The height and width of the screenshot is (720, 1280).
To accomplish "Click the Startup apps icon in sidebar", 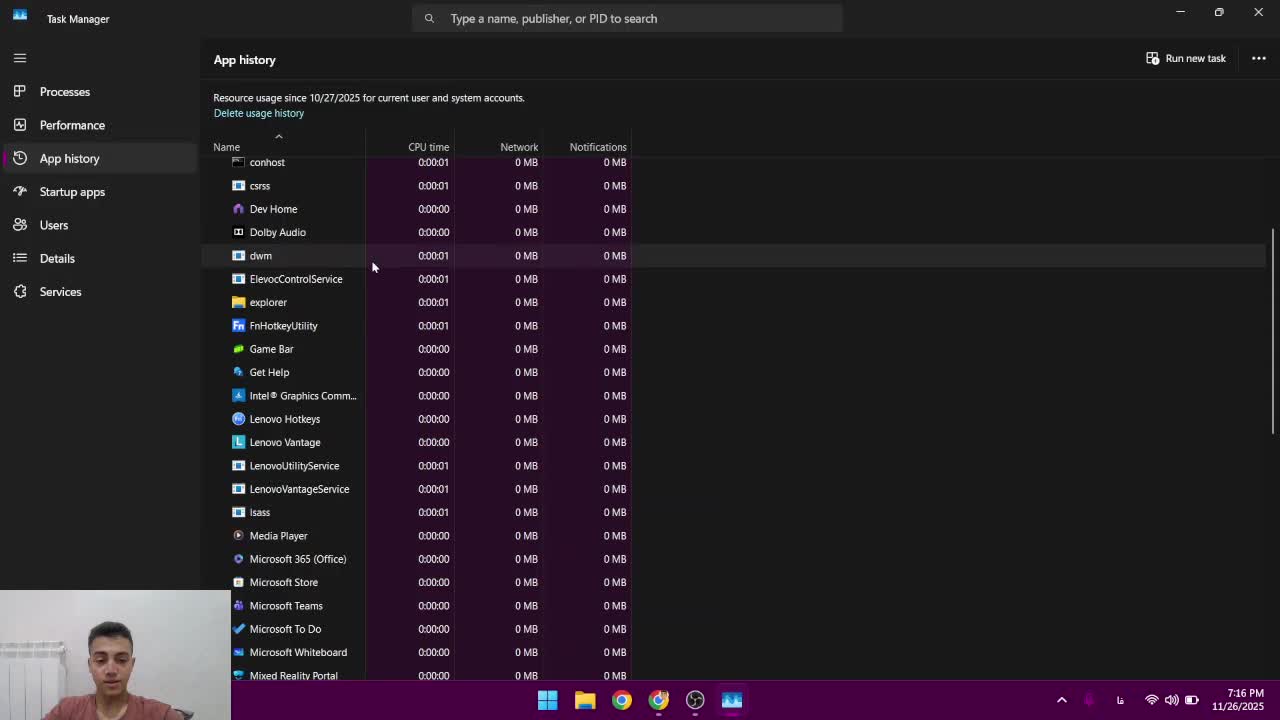I will pos(20,192).
